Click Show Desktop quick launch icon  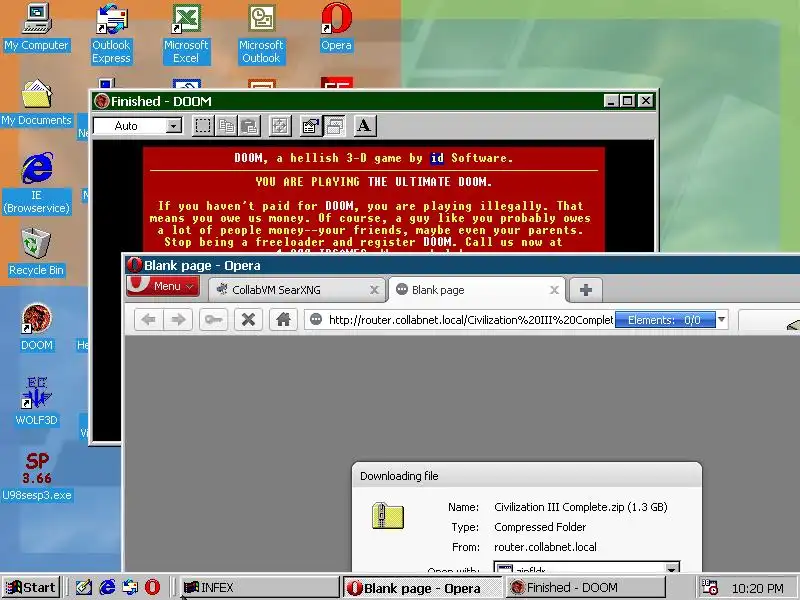point(83,587)
